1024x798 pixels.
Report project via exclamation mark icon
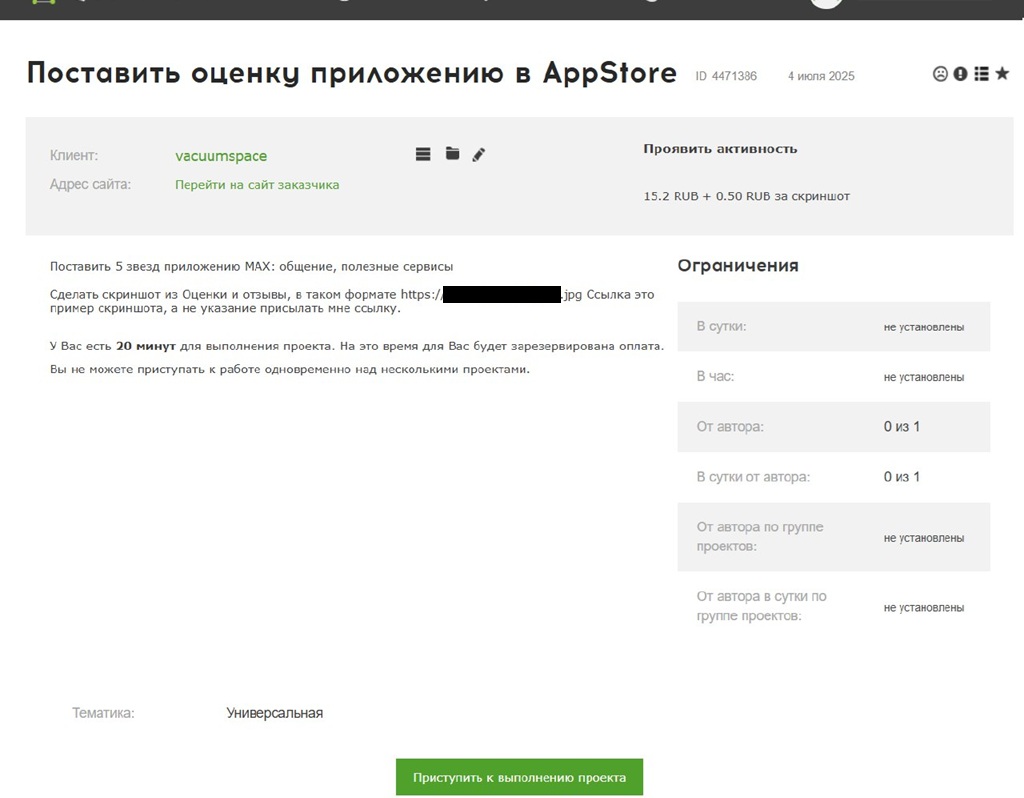pyautogui.click(x=960, y=74)
